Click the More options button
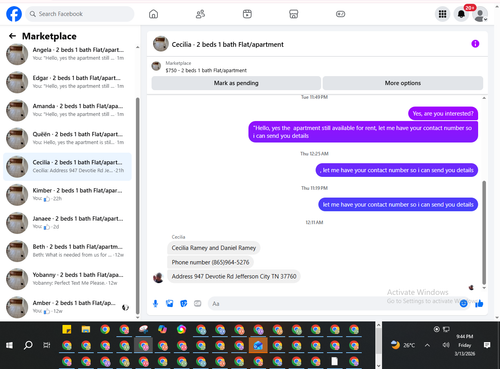The image size is (500, 369). [403, 83]
